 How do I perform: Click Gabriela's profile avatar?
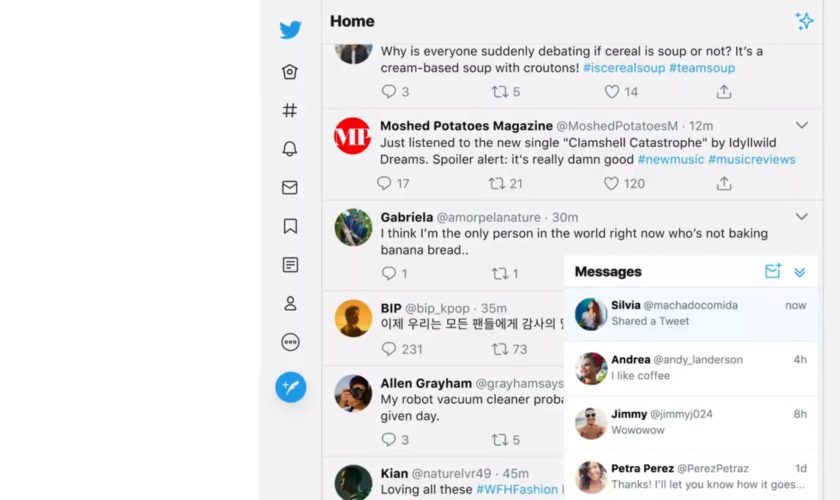(x=353, y=227)
